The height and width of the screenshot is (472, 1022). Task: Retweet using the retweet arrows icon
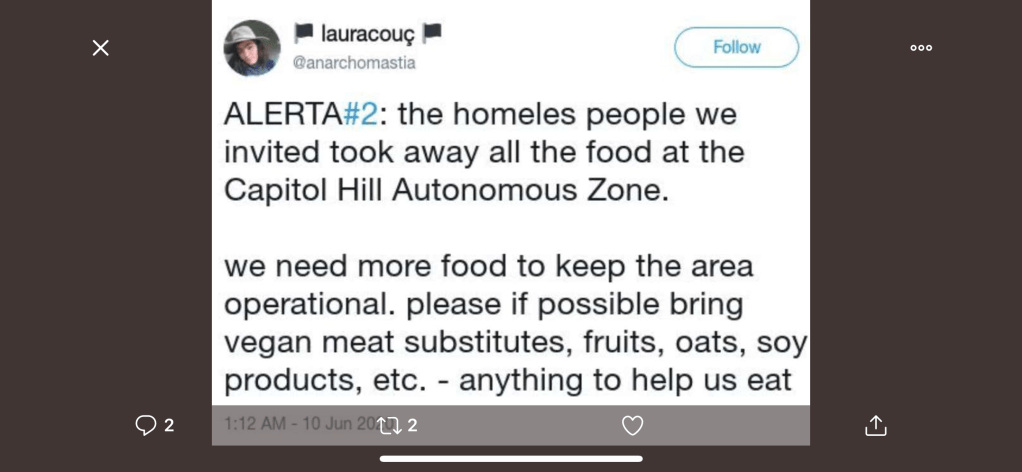click(x=389, y=425)
